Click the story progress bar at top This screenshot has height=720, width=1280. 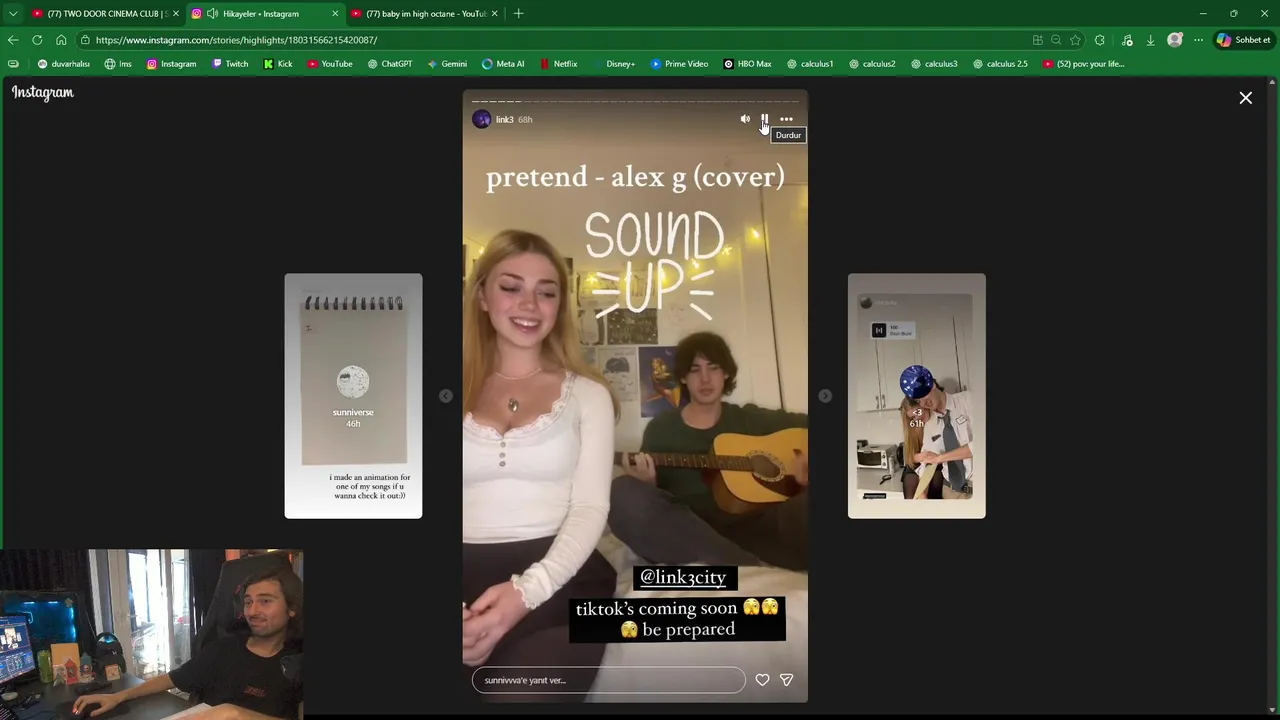click(x=635, y=101)
